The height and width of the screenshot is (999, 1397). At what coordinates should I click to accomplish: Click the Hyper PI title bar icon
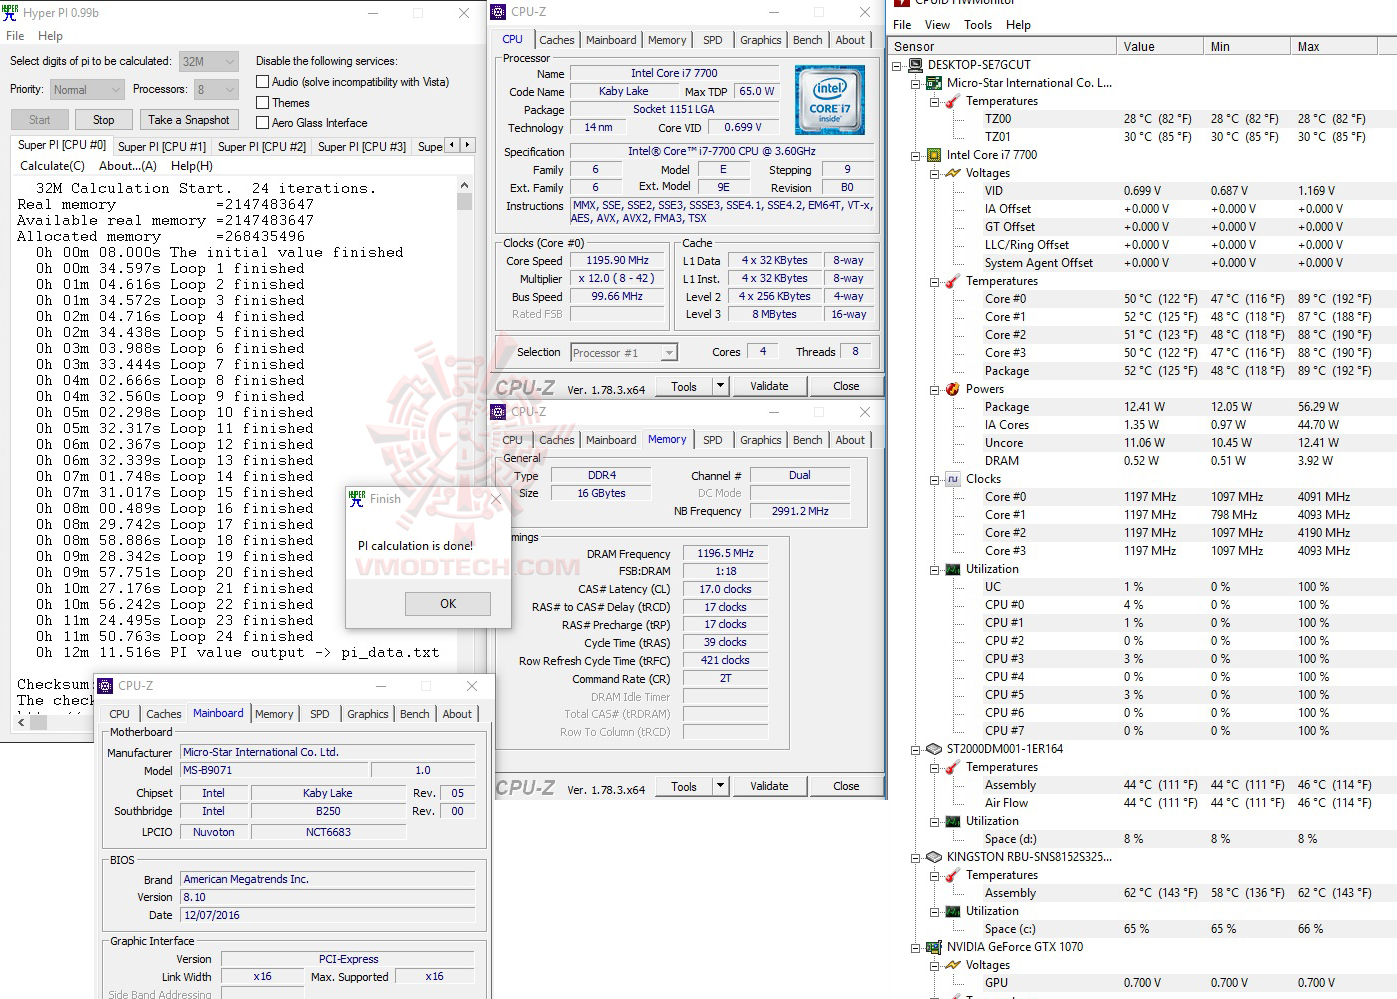pyautogui.click(x=10, y=13)
